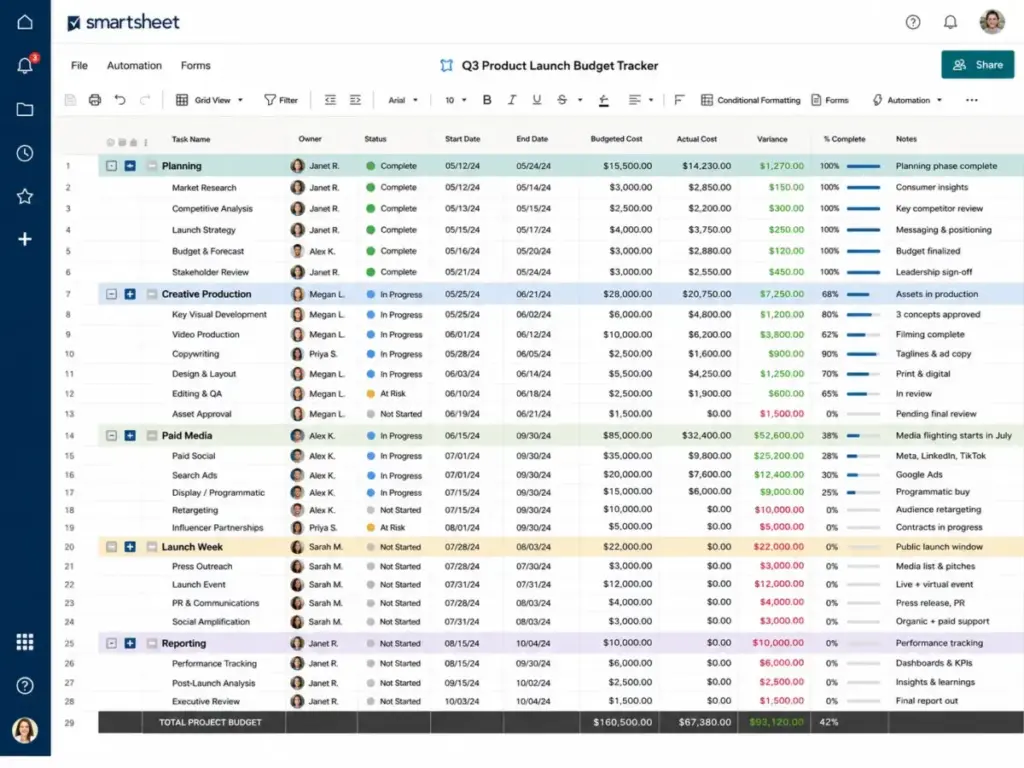1024x768 pixels.
Task: Click the Print icon in toolbar
Action: click(95, 100)
